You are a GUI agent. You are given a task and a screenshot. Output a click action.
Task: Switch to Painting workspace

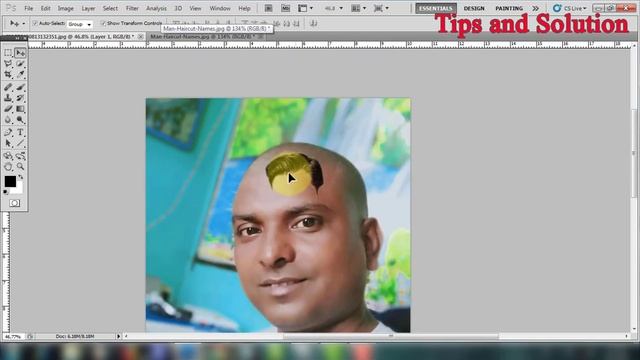tap(509, 8)
